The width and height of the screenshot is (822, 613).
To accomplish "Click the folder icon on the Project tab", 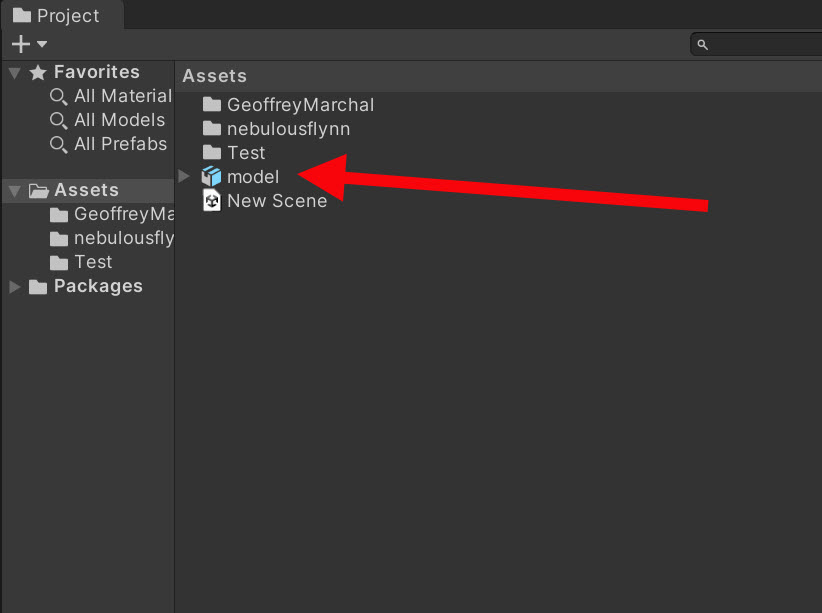I will [x=21, y=15].
